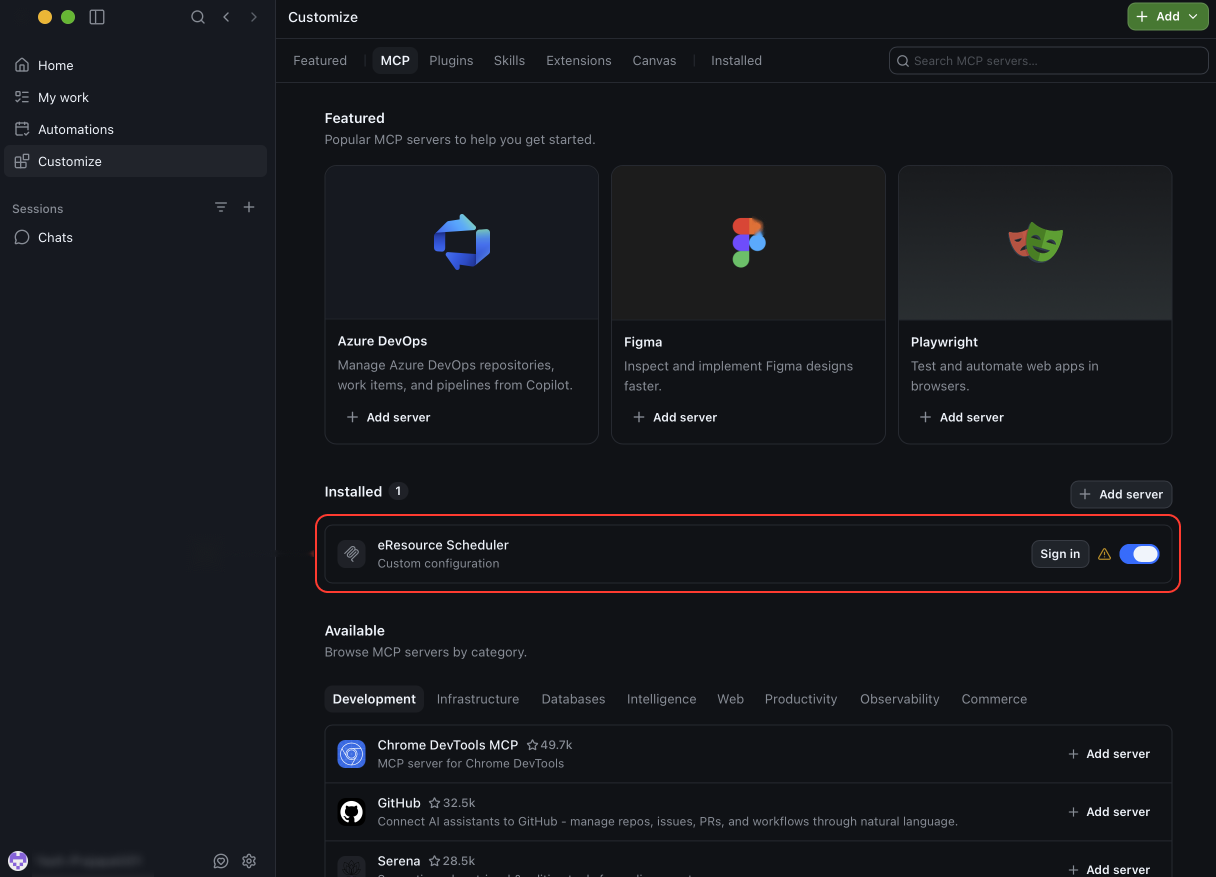
Task: Click the green macOS maximize window button
Action: click(x=68, y=17)
